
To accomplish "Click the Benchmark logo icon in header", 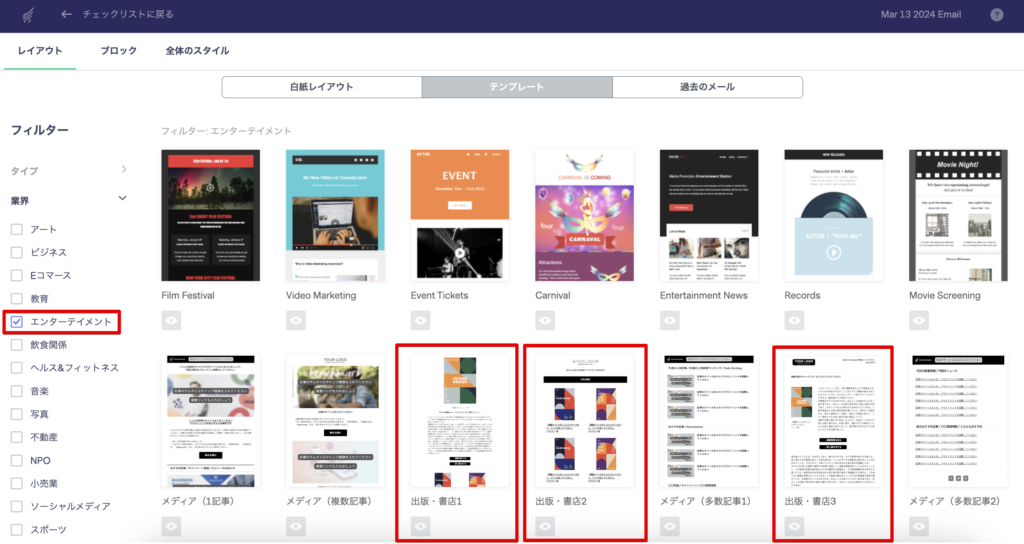I will click(x=26, y=15).
